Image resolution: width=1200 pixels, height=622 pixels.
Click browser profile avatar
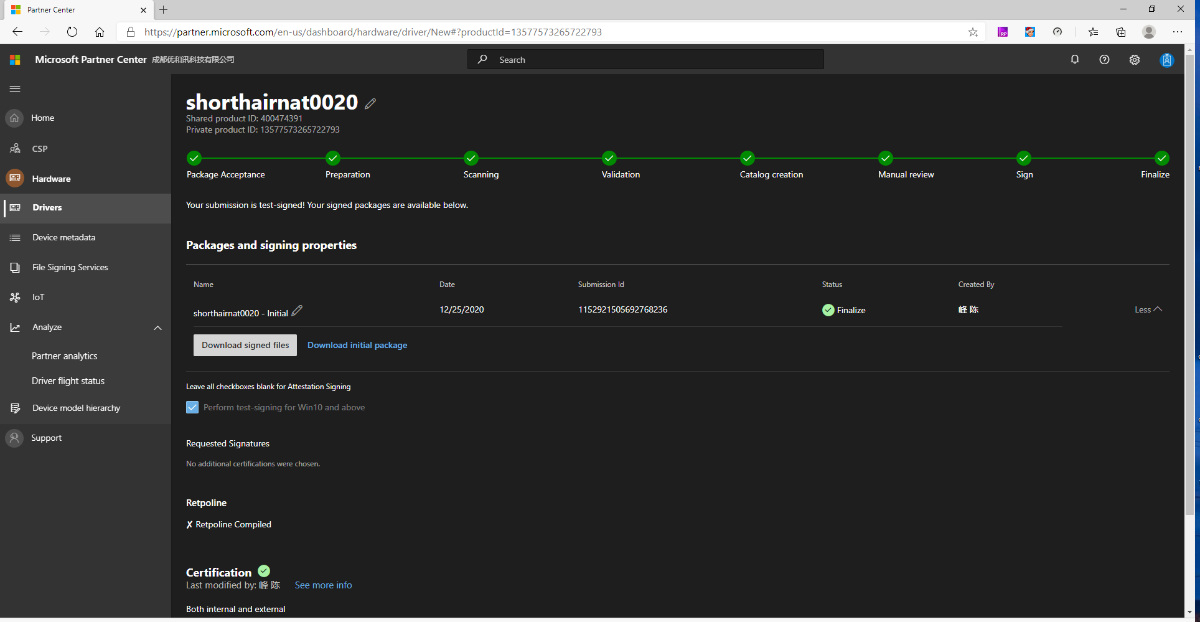pyautogui.click(x=1149, y=32)
